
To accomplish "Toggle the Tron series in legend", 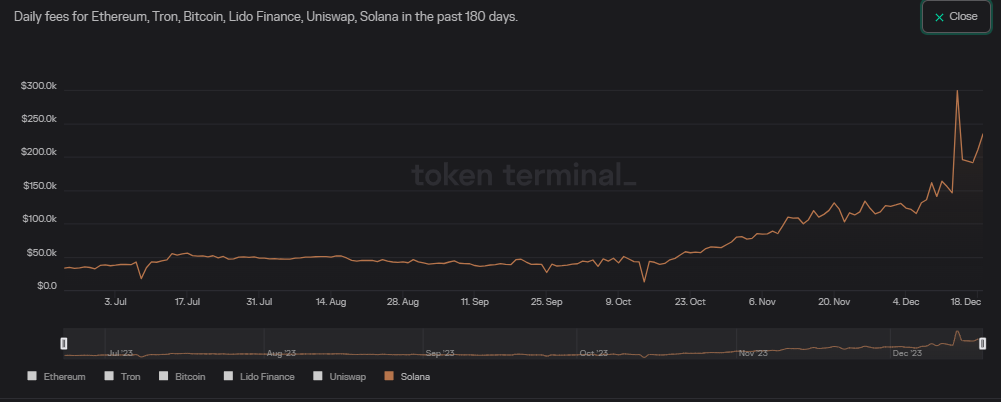I will click(122, 376).
